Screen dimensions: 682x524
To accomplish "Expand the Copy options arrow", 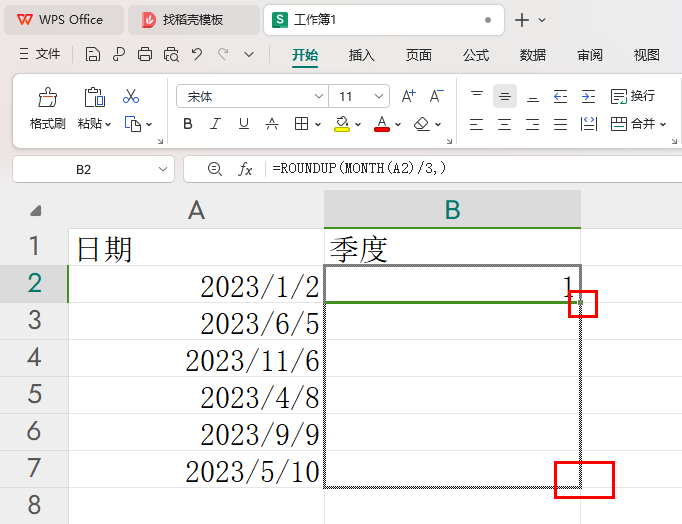I will [x=149, y=124].
